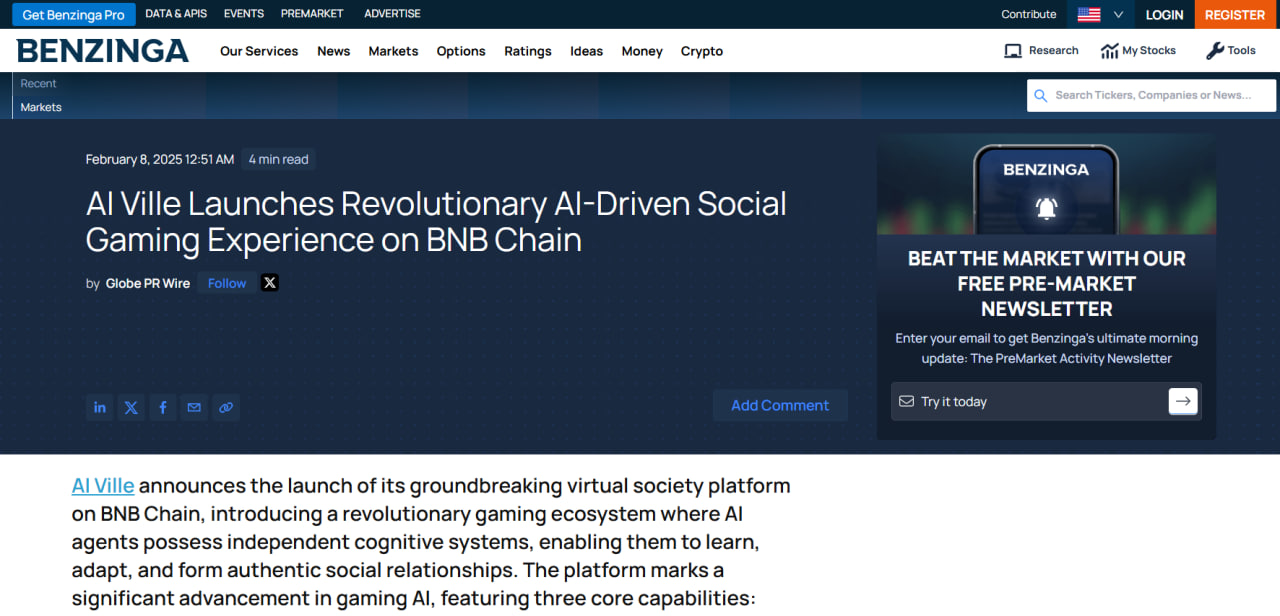Click the Research link text

tap(1054, 50)
